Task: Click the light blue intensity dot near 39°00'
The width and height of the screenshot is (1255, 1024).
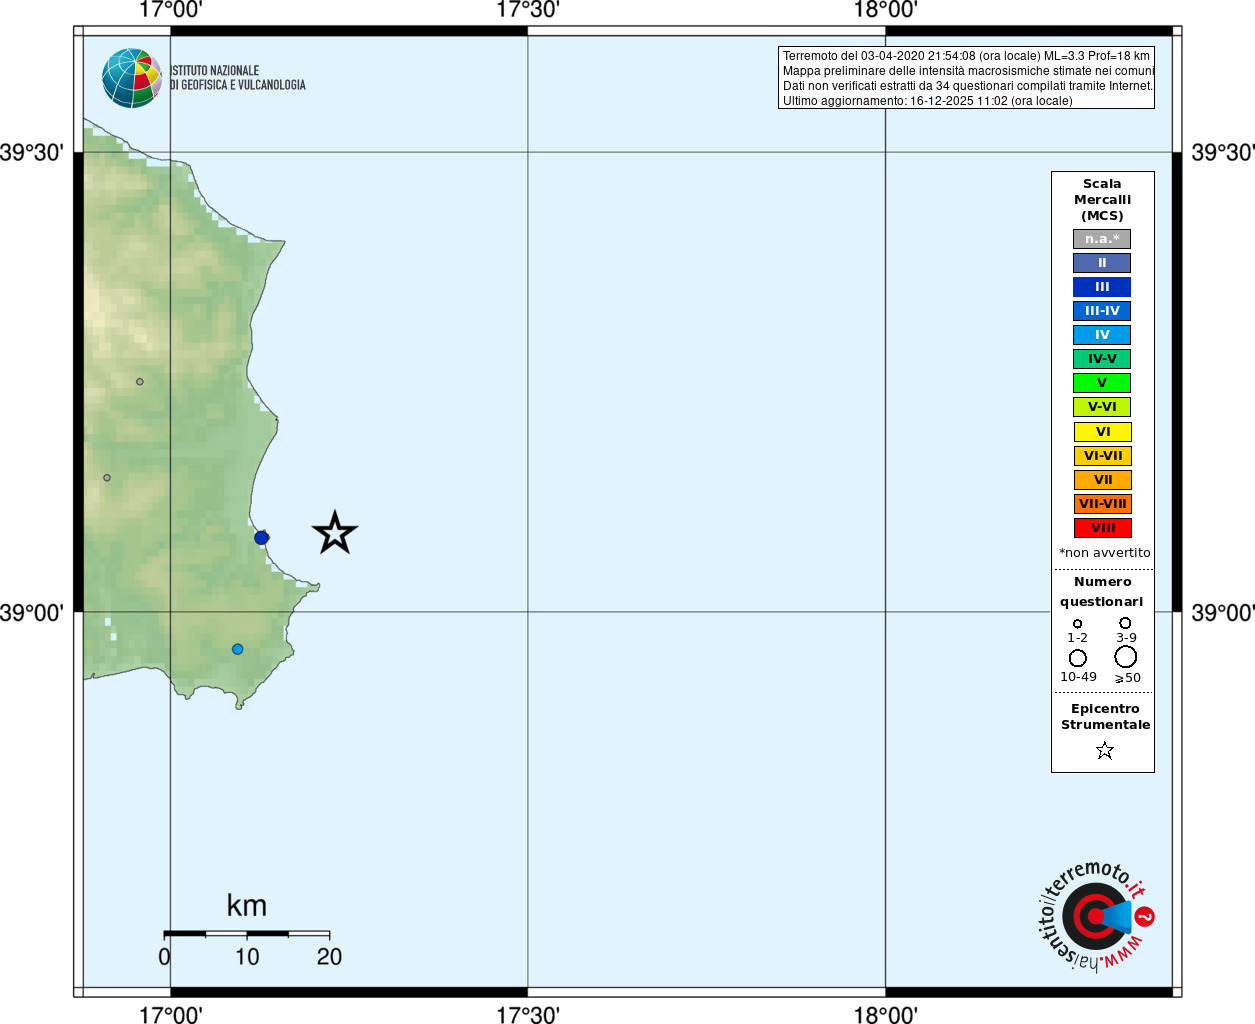Action: (237, 649)
